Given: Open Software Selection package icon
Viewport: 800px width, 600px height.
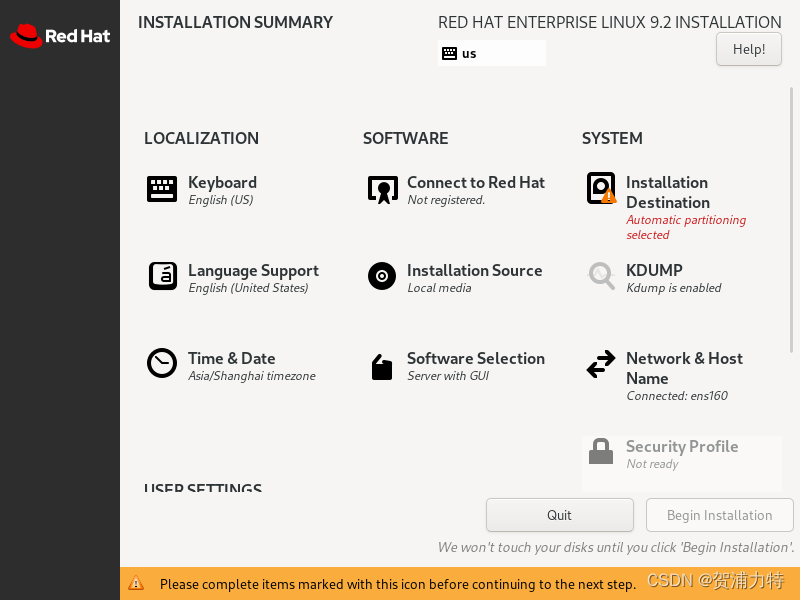Looking at the screenshot, I should click(381, 366).
